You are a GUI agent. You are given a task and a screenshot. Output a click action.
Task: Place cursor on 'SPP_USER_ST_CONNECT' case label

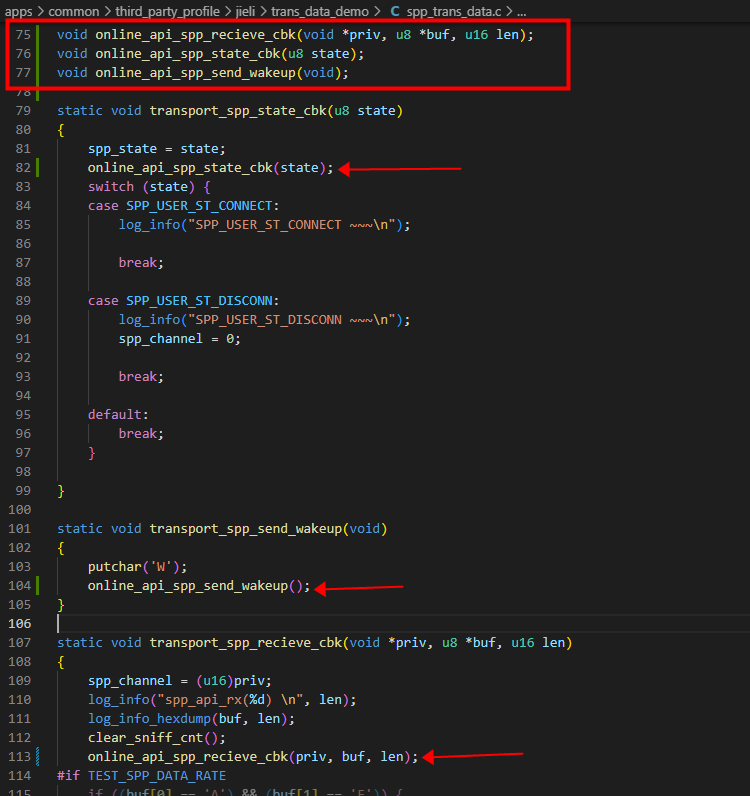click(x=199, y=206)
